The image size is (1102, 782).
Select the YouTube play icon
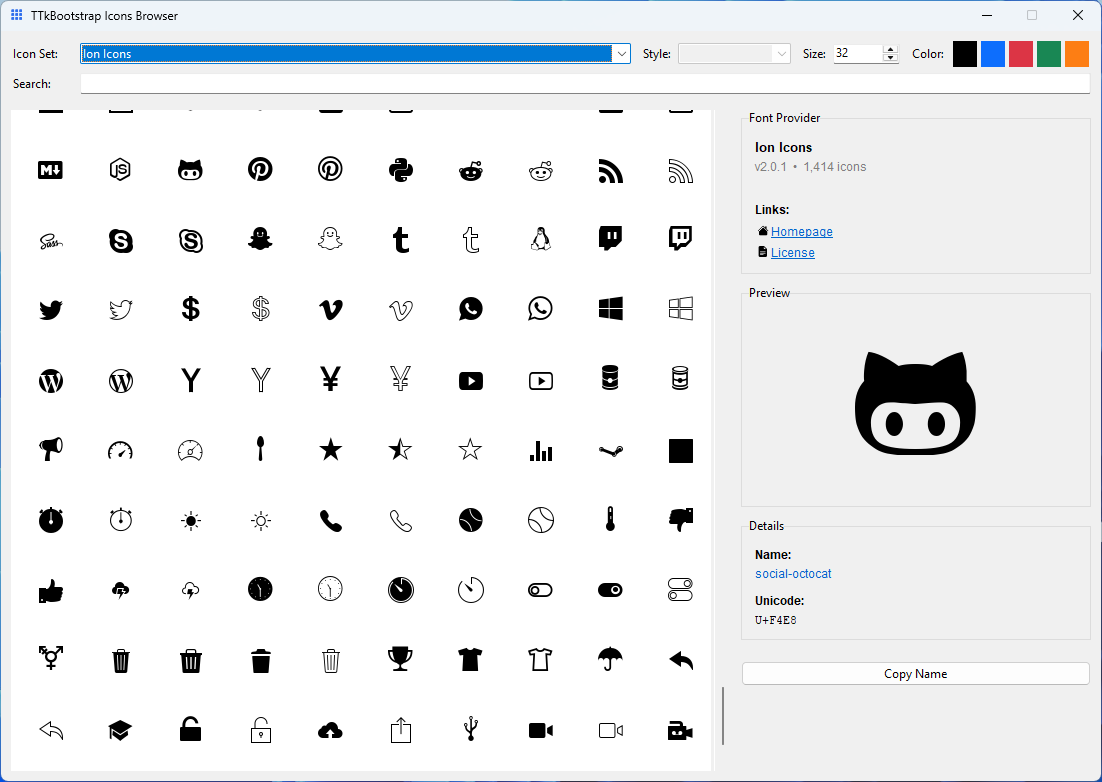pos(470,380)
